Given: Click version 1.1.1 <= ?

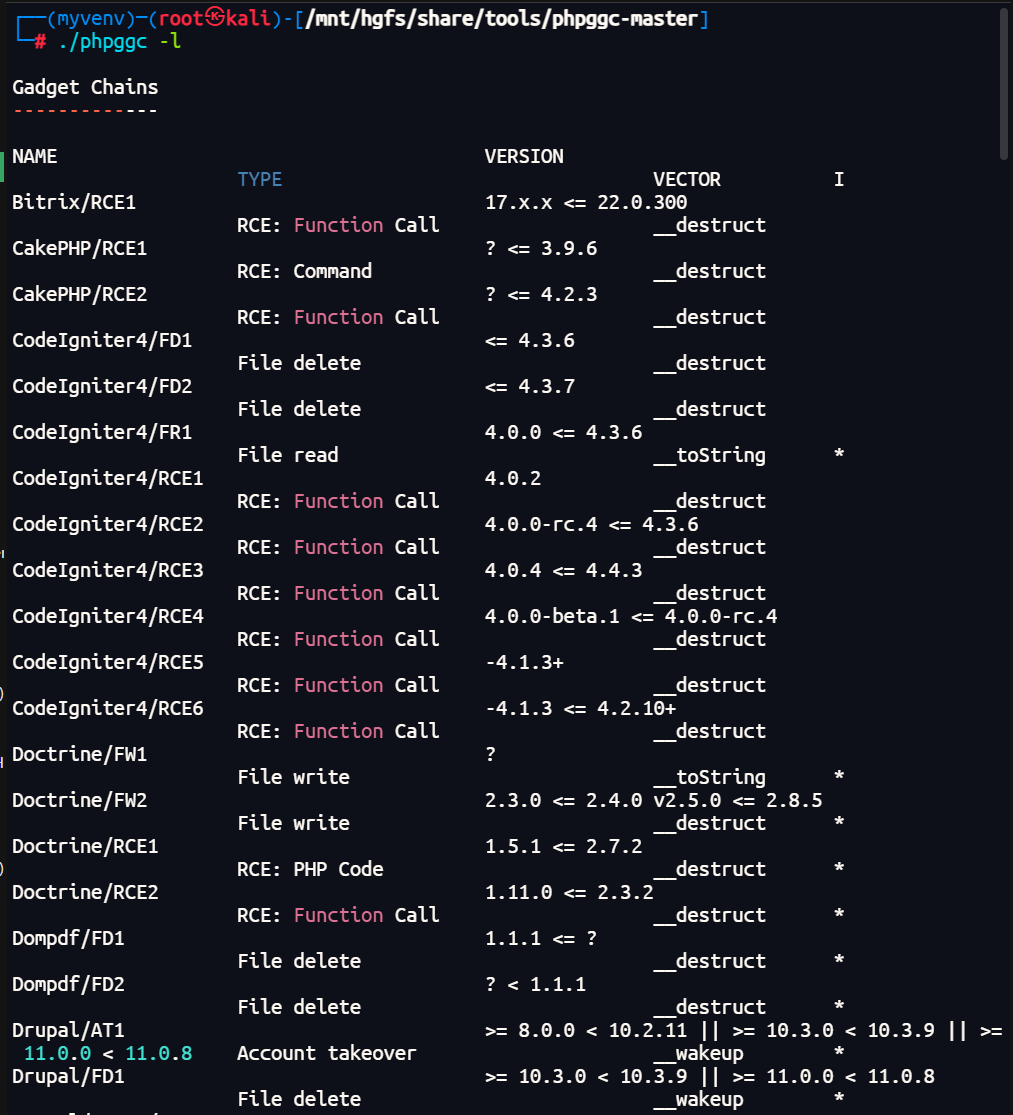Looking at the screenshot, I should tap(541, 939).
